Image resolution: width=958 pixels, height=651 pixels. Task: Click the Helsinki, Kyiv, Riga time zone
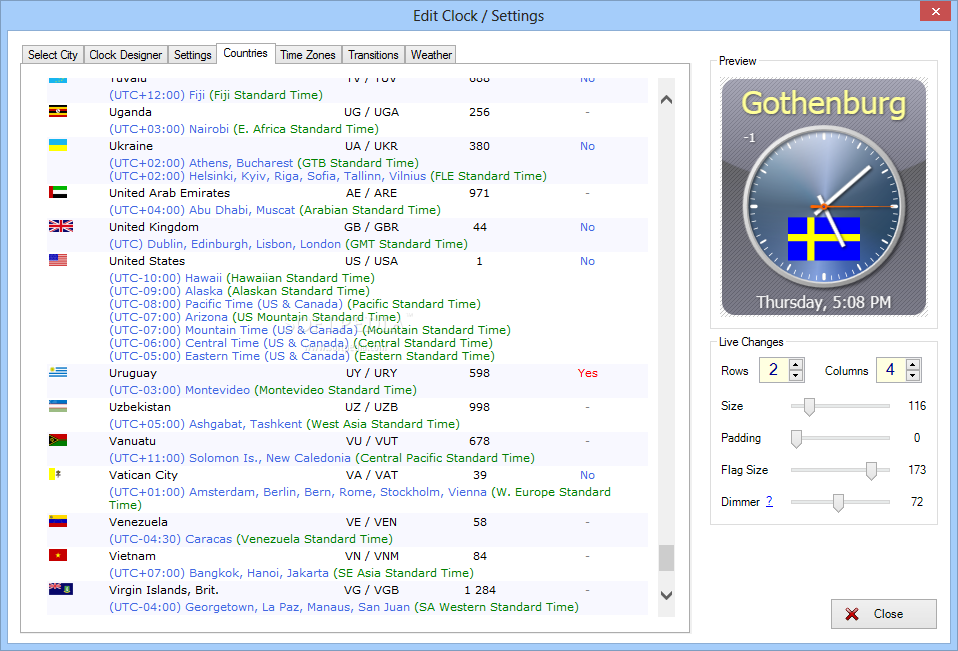pos(328,176)
